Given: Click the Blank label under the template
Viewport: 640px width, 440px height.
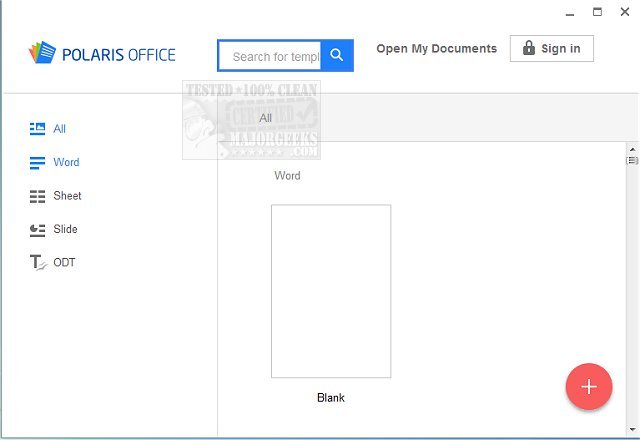Looking at the screenshot, I should (x=331, y=398).
